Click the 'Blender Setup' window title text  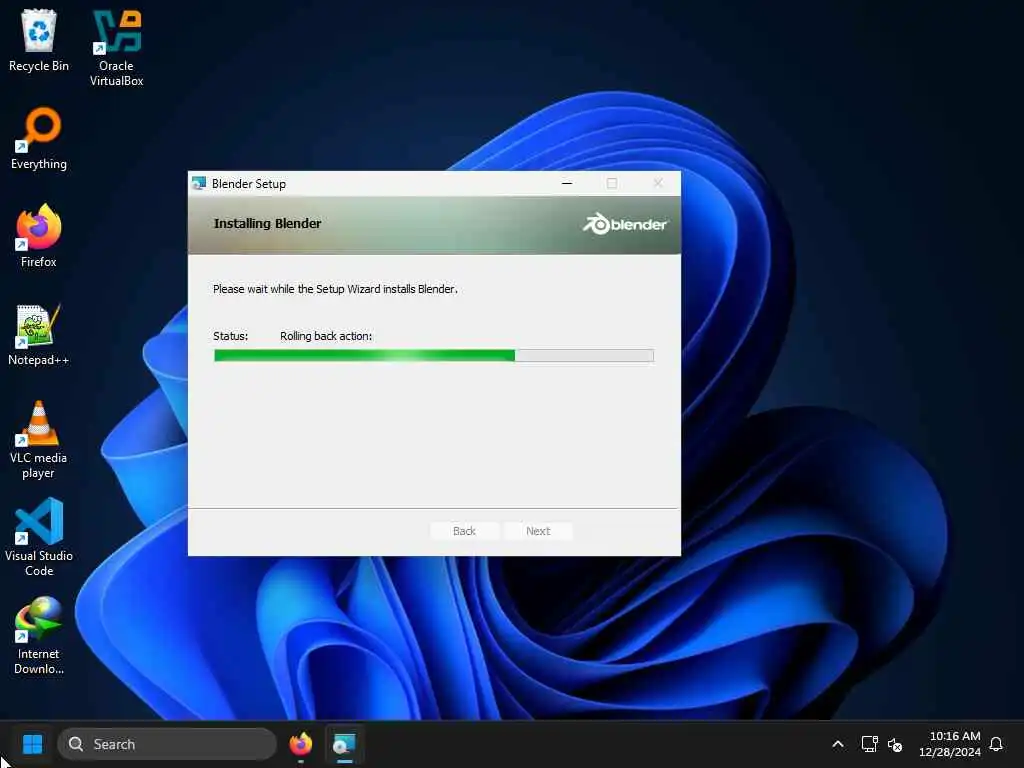(x=249, y=184)
